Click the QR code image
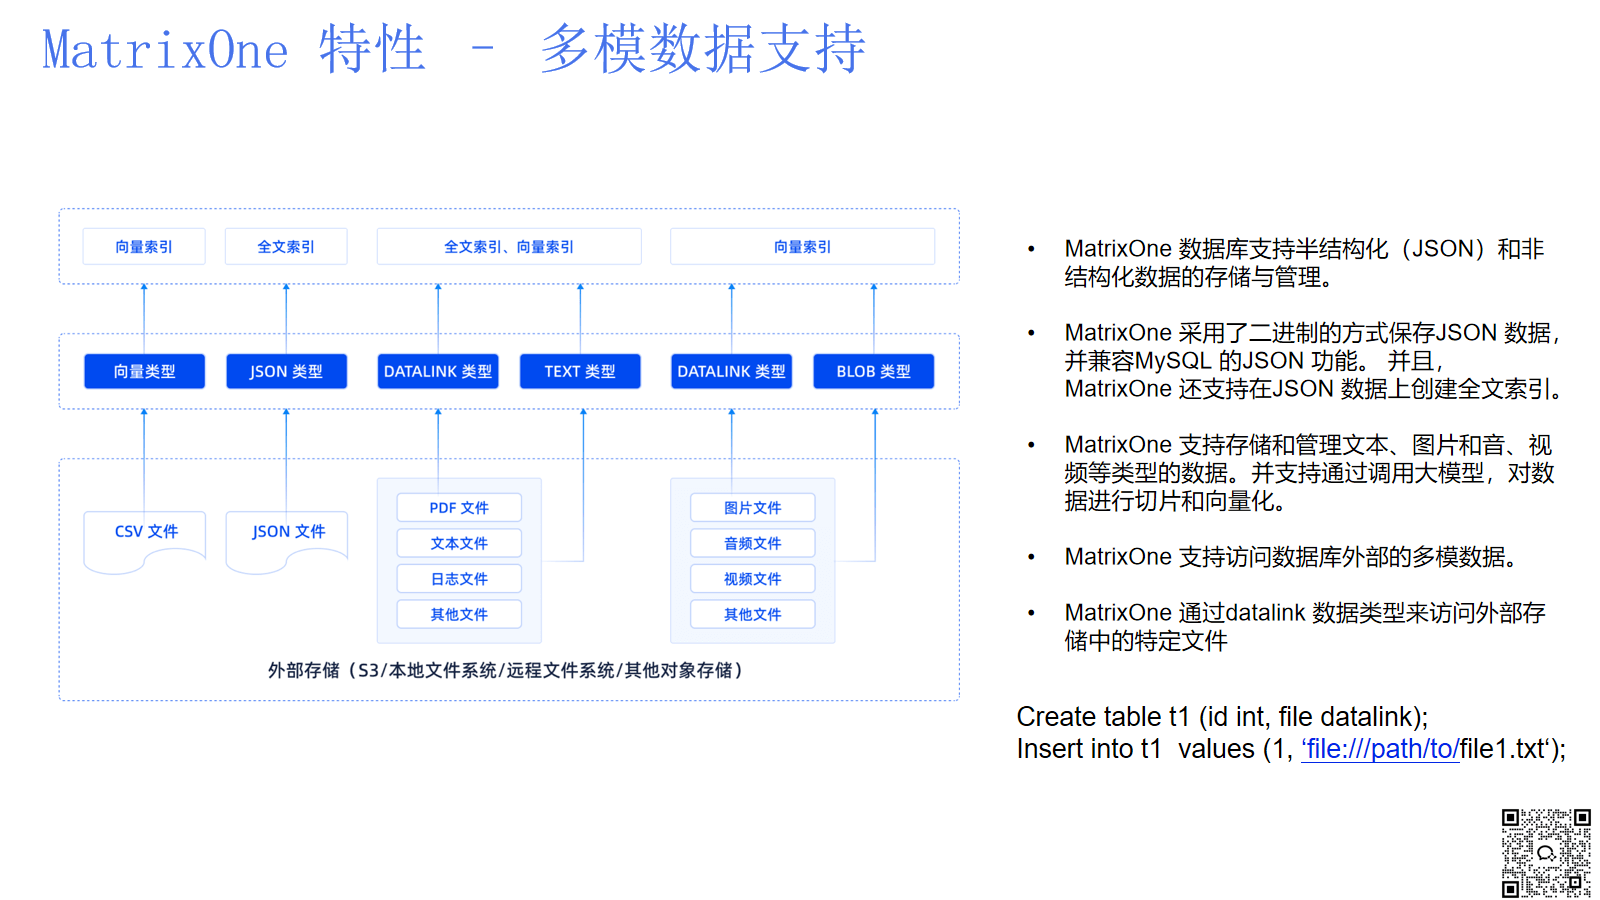The image size is (1600, 900). 1546,853
